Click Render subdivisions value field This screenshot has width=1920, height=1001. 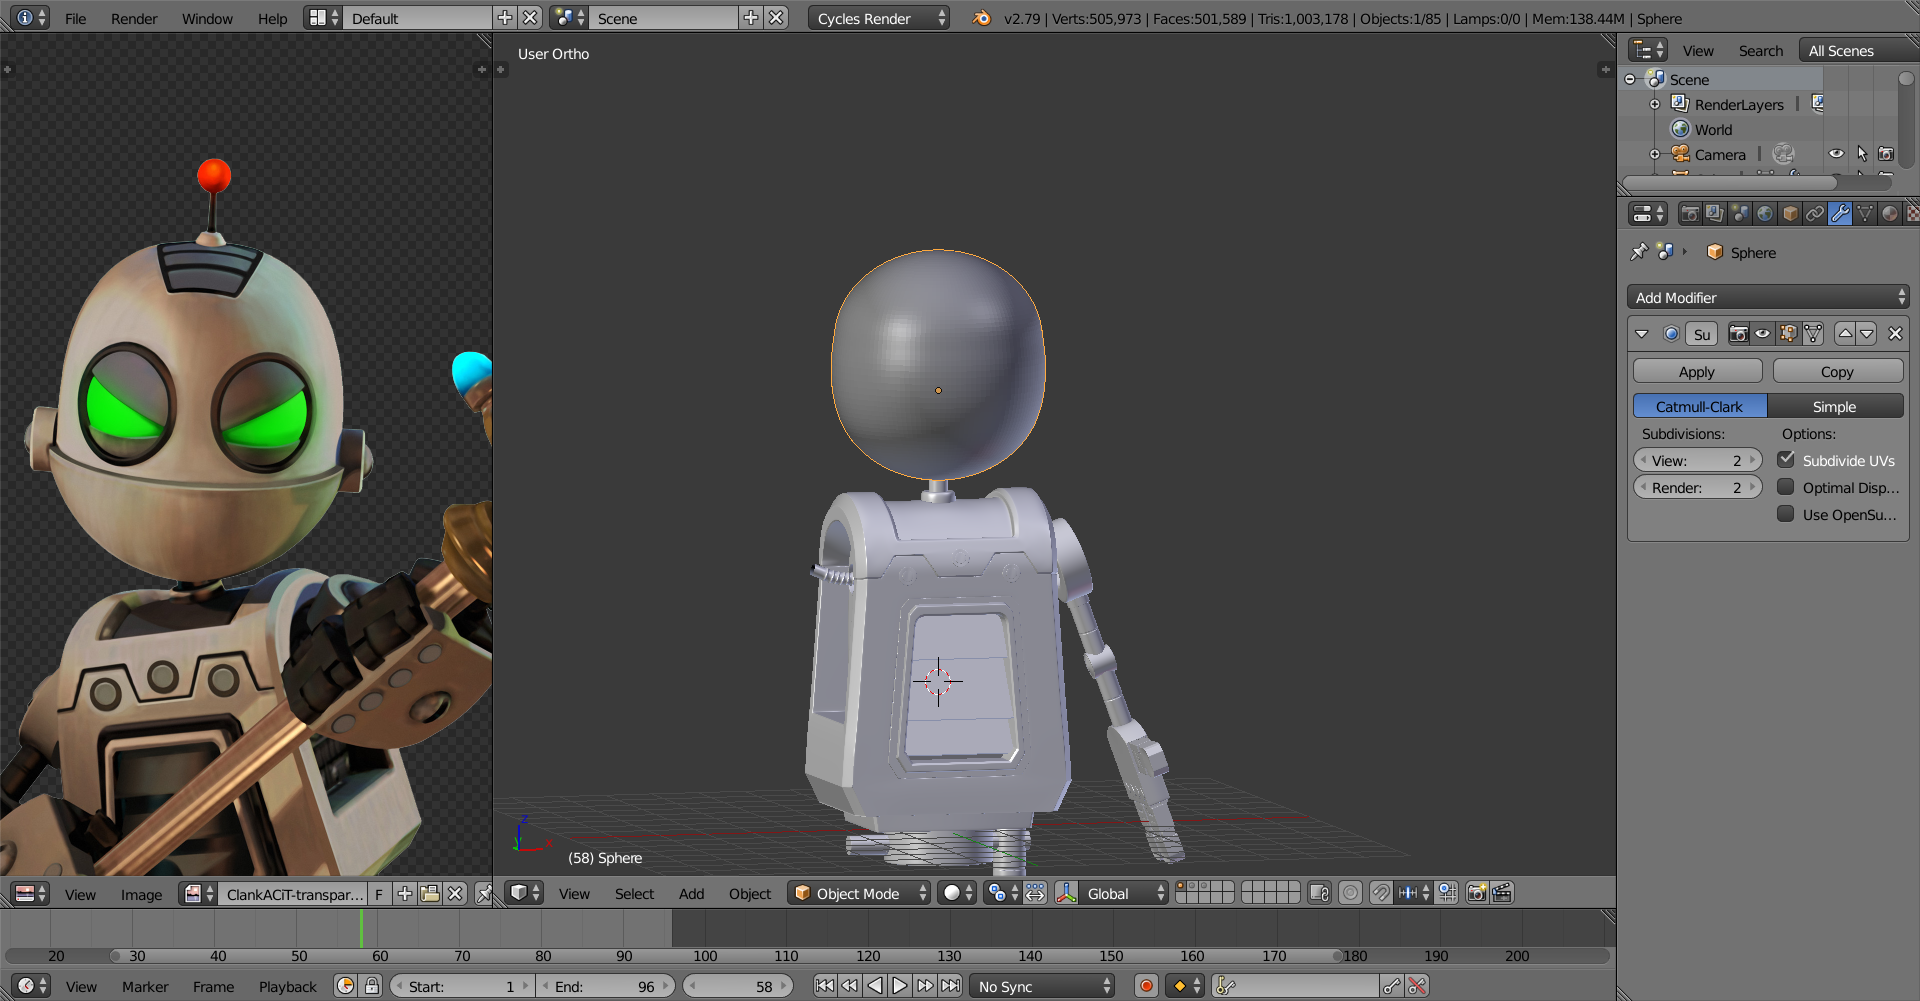1697,487
